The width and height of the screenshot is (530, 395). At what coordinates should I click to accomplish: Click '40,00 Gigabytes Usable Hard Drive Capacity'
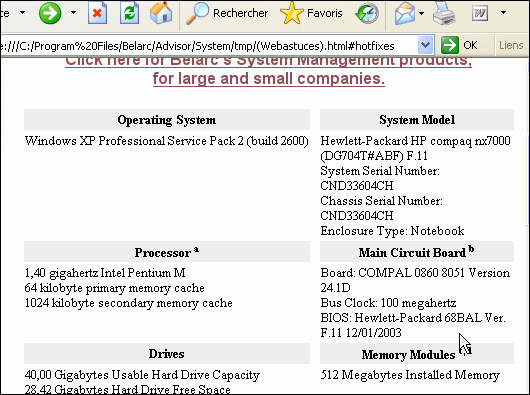[x=142, y=375]
